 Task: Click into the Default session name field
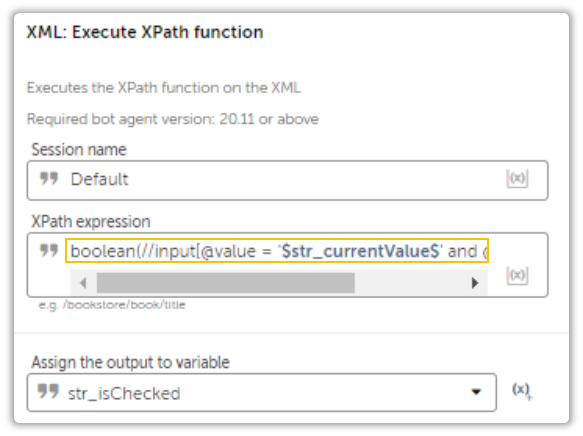click(287, 180)
